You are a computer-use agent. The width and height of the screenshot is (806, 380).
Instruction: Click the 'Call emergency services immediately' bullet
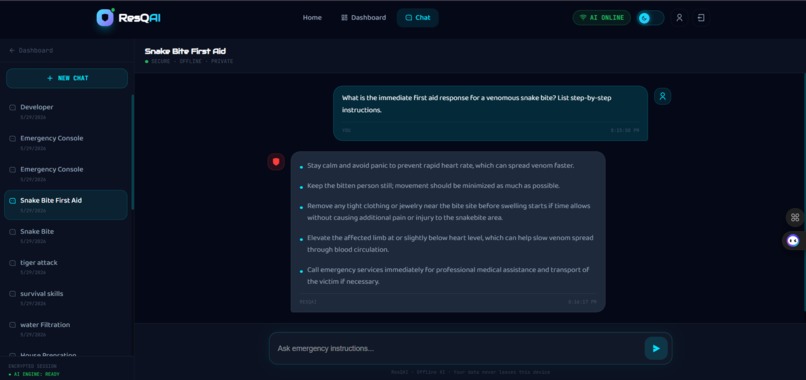pyautogui.click(x=448, y=276)
